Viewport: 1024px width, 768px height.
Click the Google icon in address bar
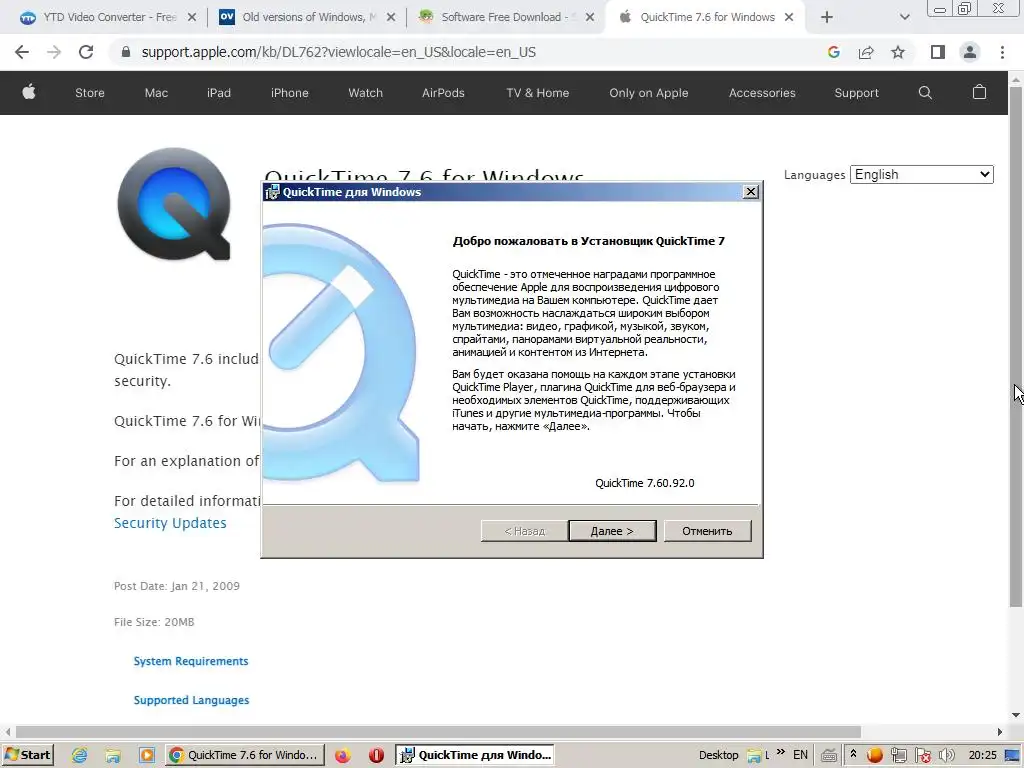pos(833,52)
